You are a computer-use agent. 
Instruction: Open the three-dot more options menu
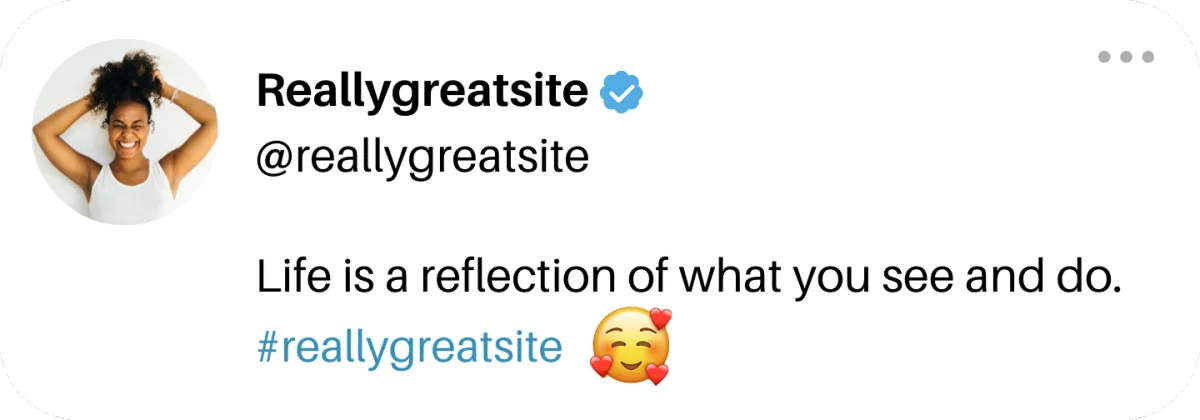coord(1126,57)
